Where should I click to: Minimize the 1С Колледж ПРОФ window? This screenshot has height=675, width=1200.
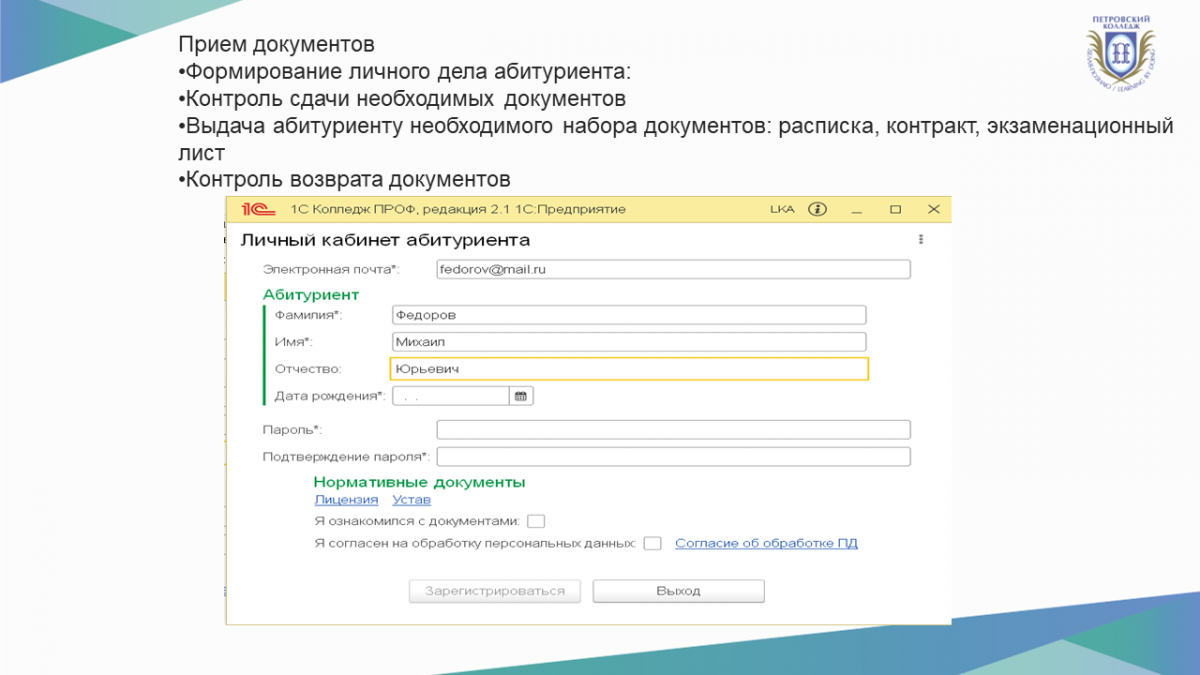point(857,209)
